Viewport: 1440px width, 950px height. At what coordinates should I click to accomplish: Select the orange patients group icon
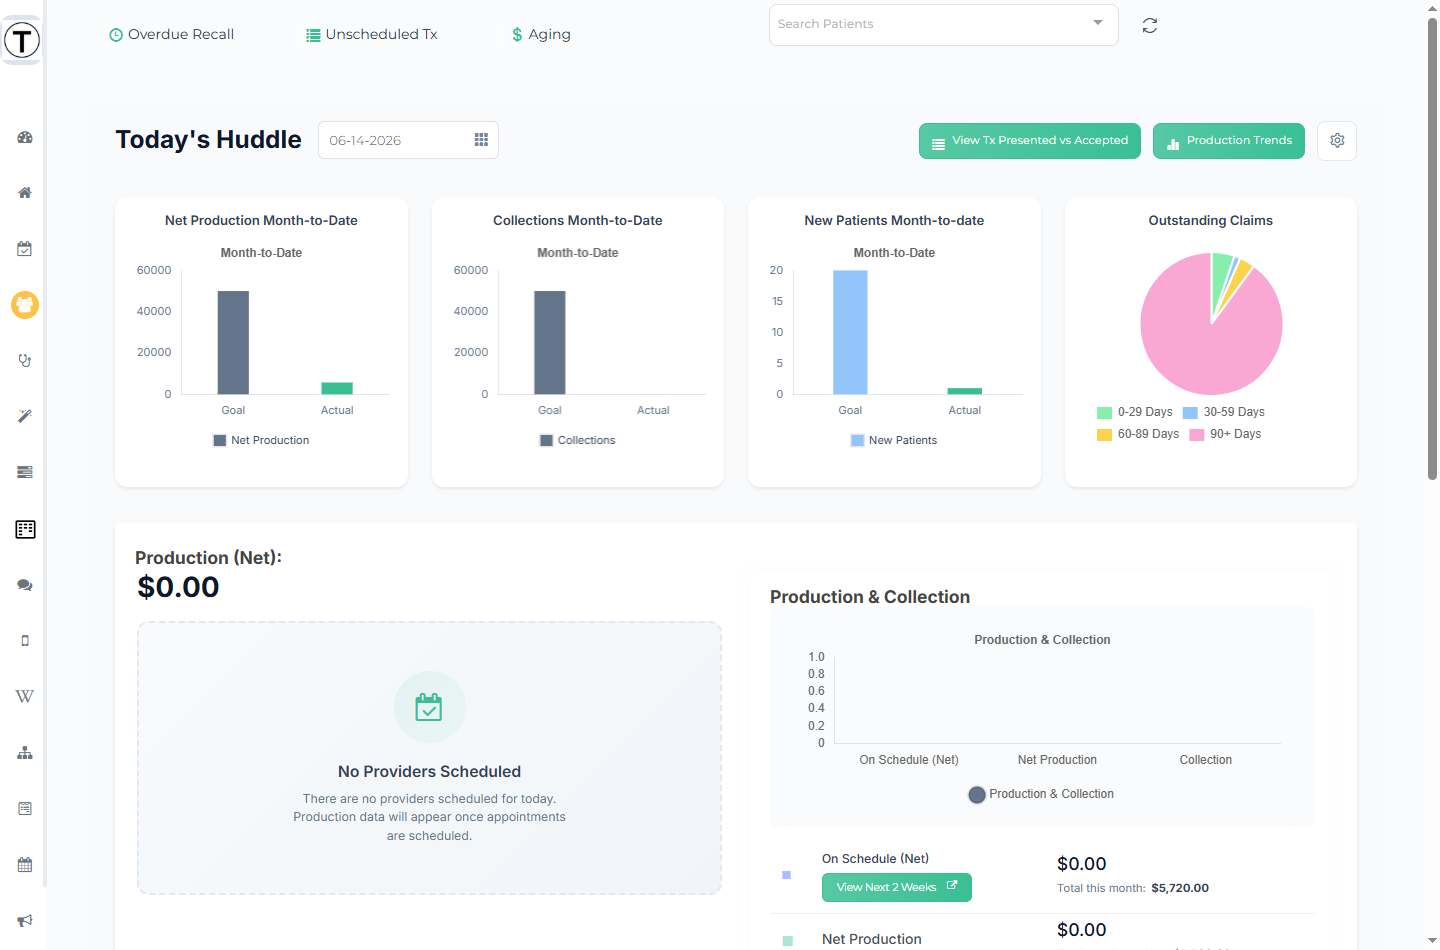point(25,305)
